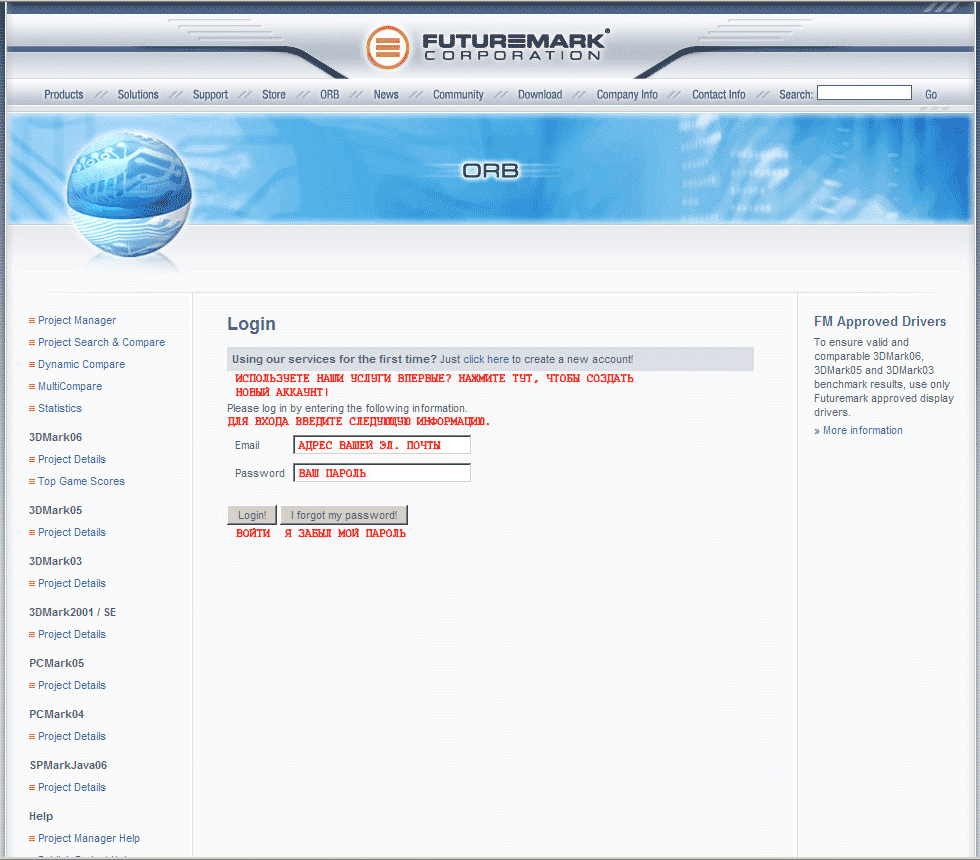Click the Help section heading
The width and height of the screenshot is (980, 860).
[41, 816]
